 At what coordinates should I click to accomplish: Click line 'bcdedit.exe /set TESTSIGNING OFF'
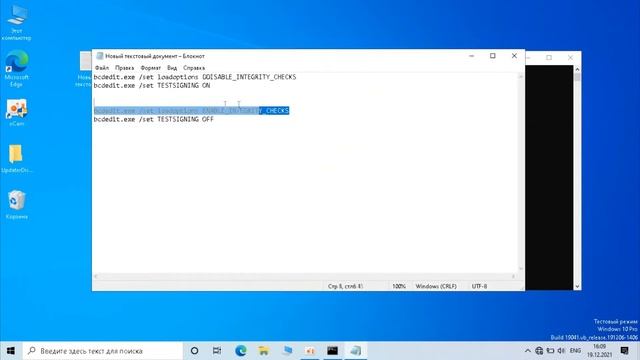coord(153,119)
